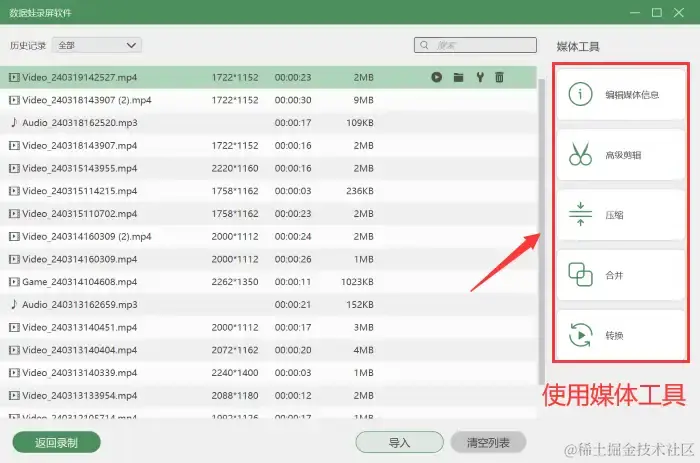Viewport: 700px width, 463px height.
Task: Open the 历史记录 filter dropdown showing 全部
Action: point(97,45)
